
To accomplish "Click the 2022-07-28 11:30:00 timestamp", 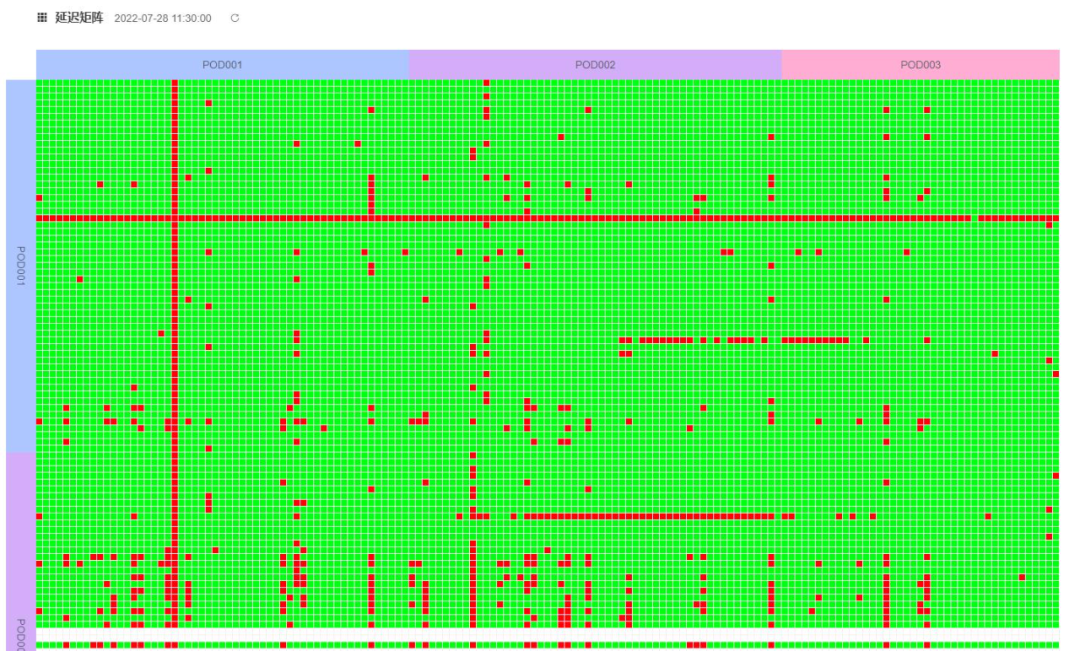I will click(163, 18).
